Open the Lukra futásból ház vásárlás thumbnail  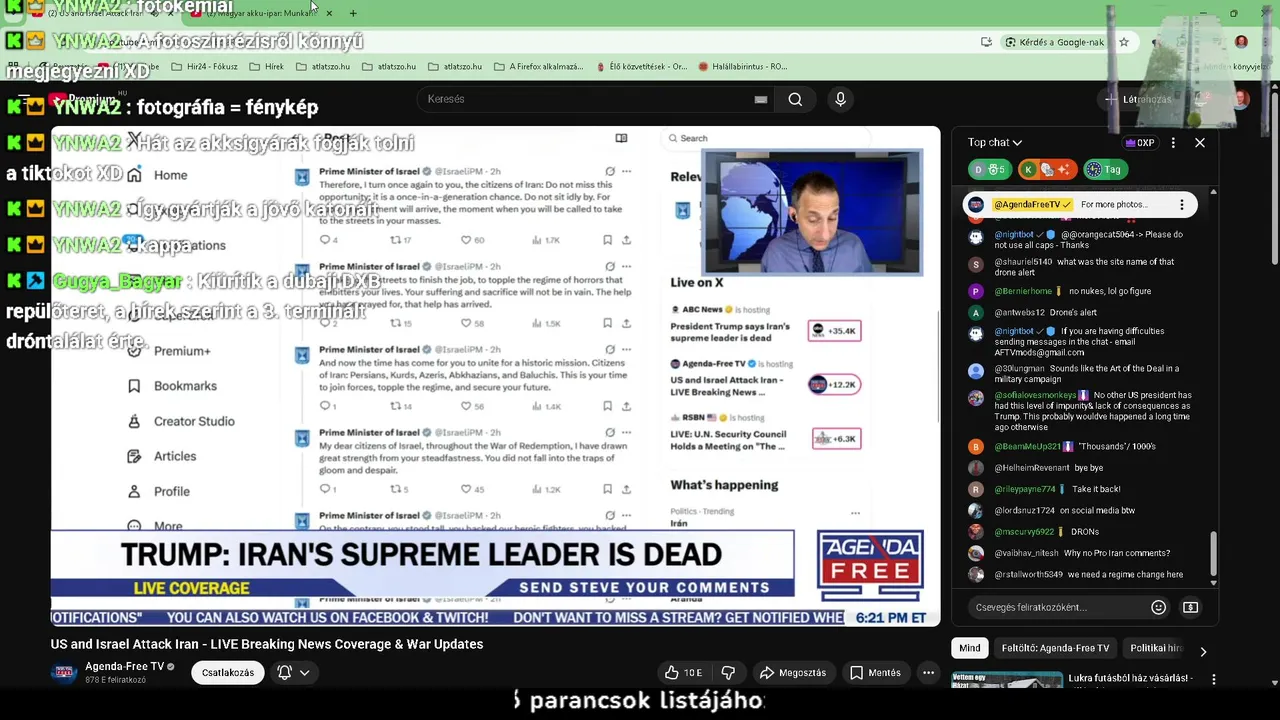point(1007,679)
